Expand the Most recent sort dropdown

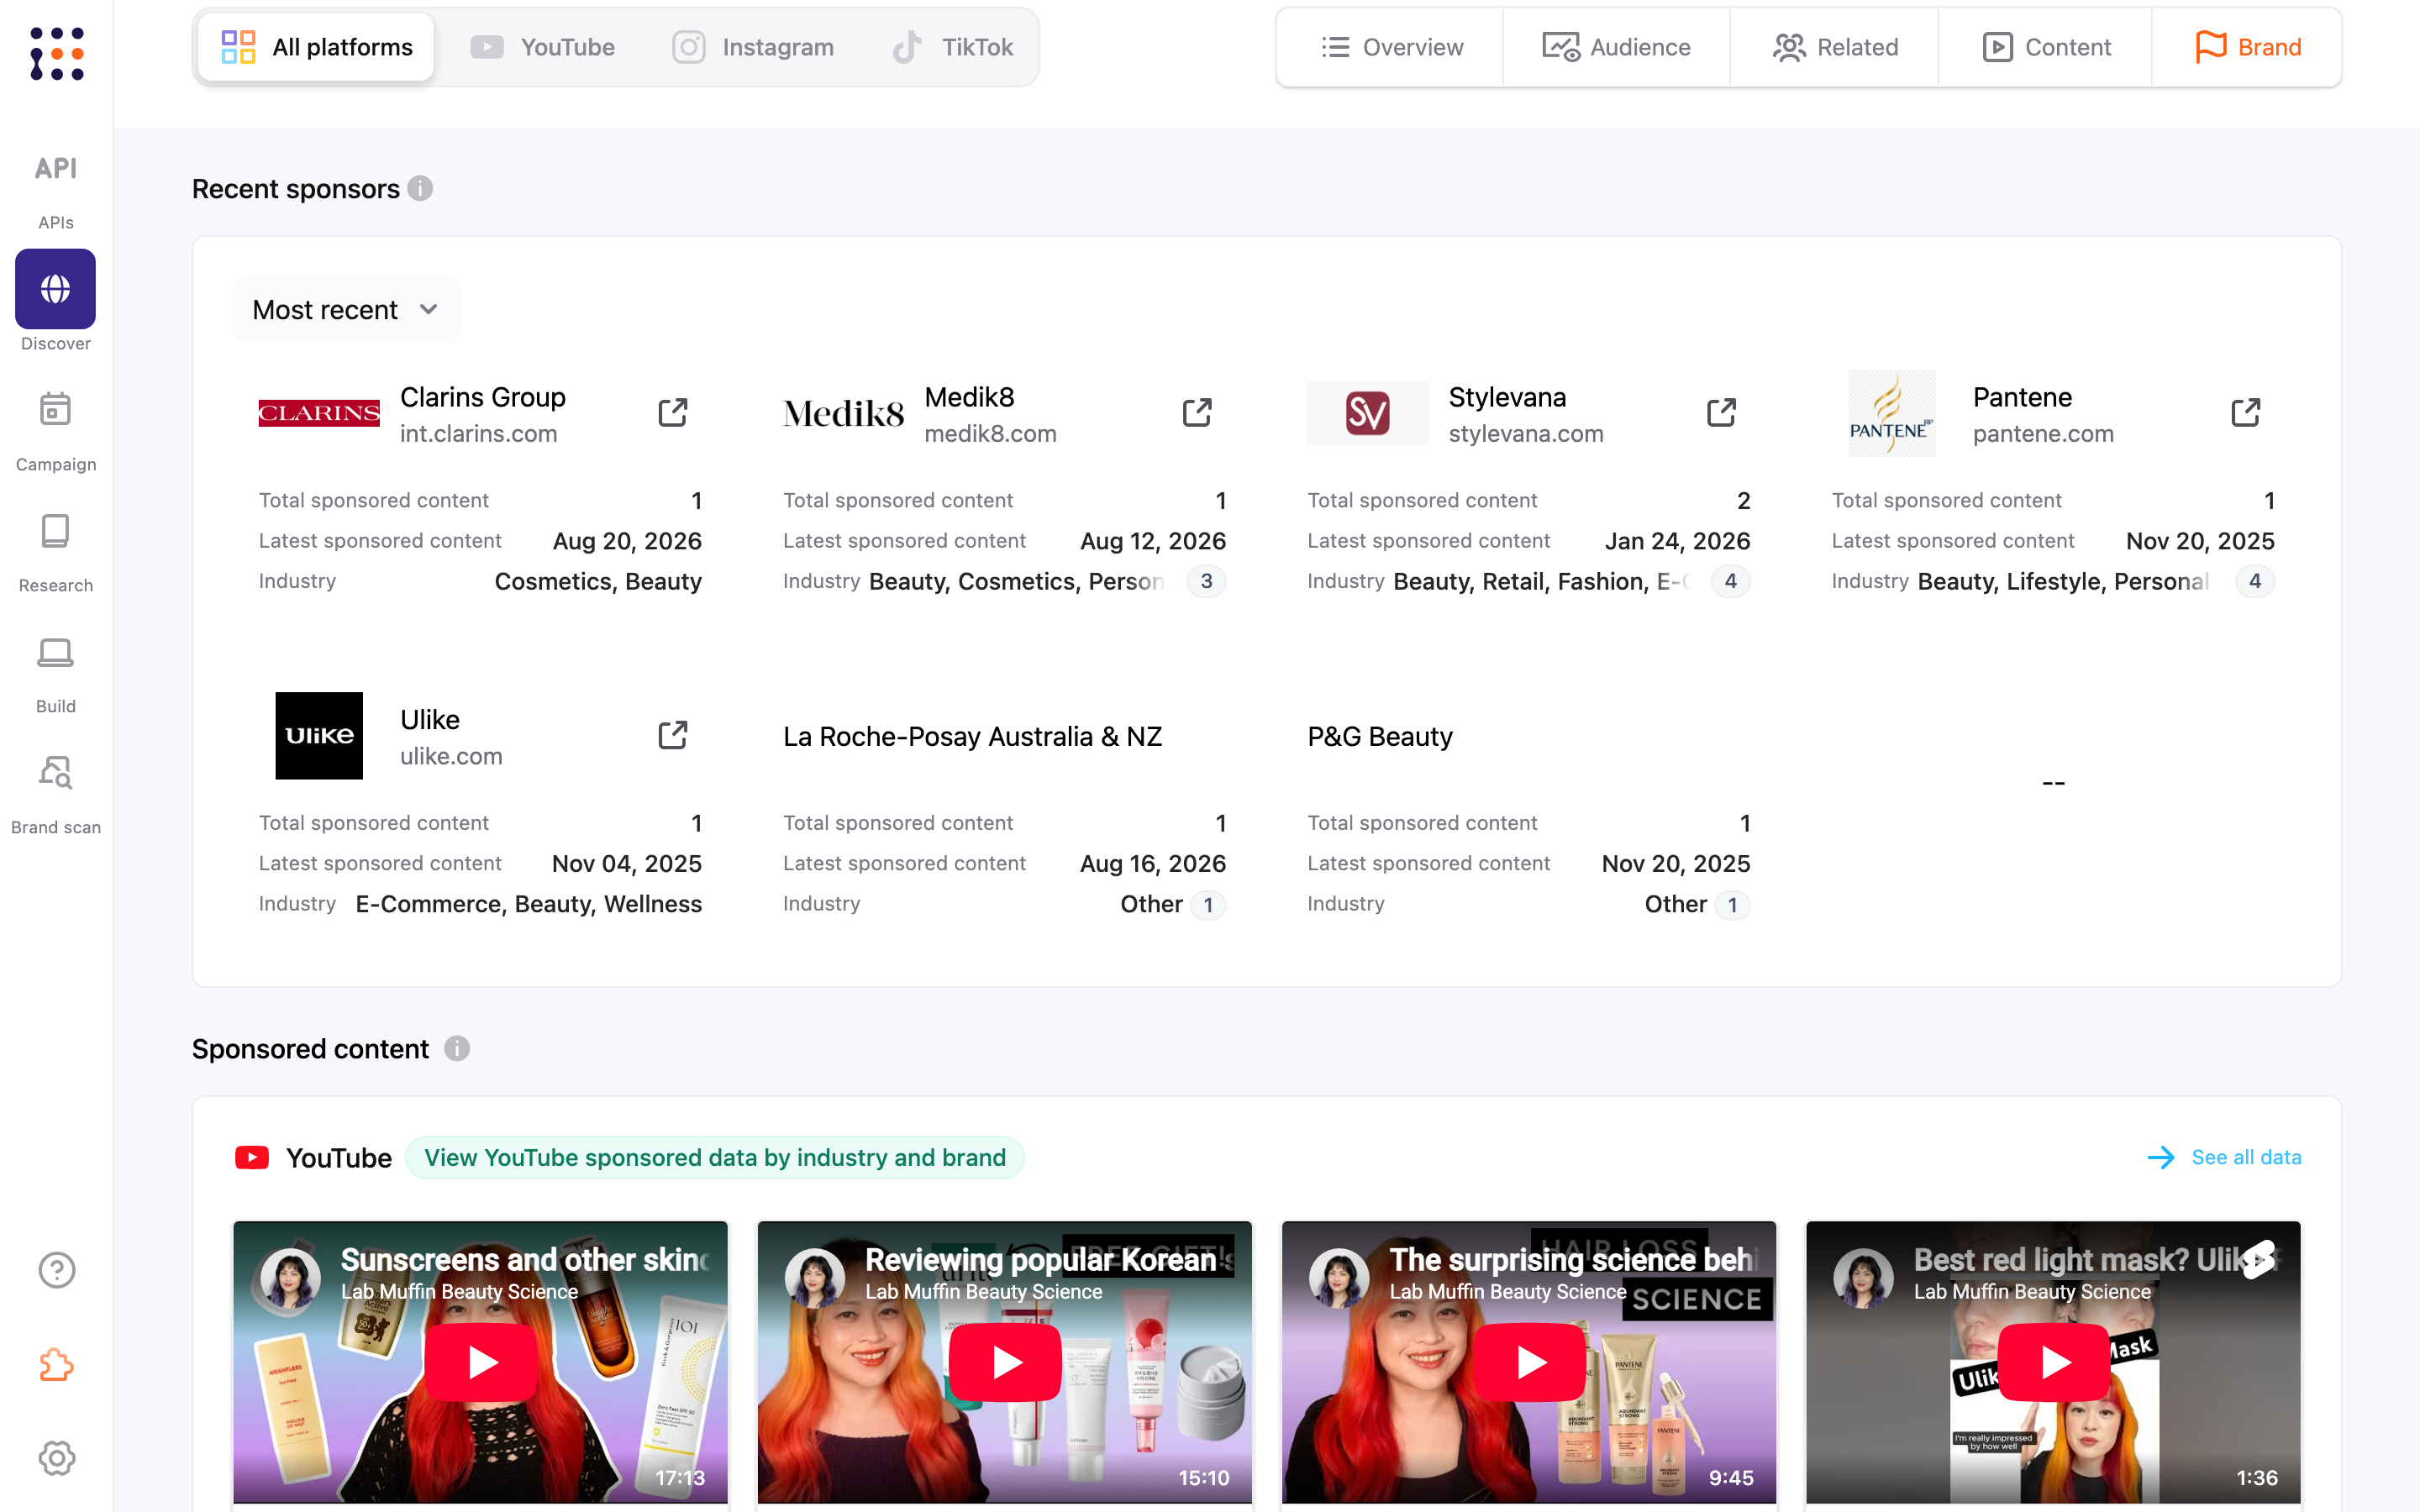(x=346, y=310)
